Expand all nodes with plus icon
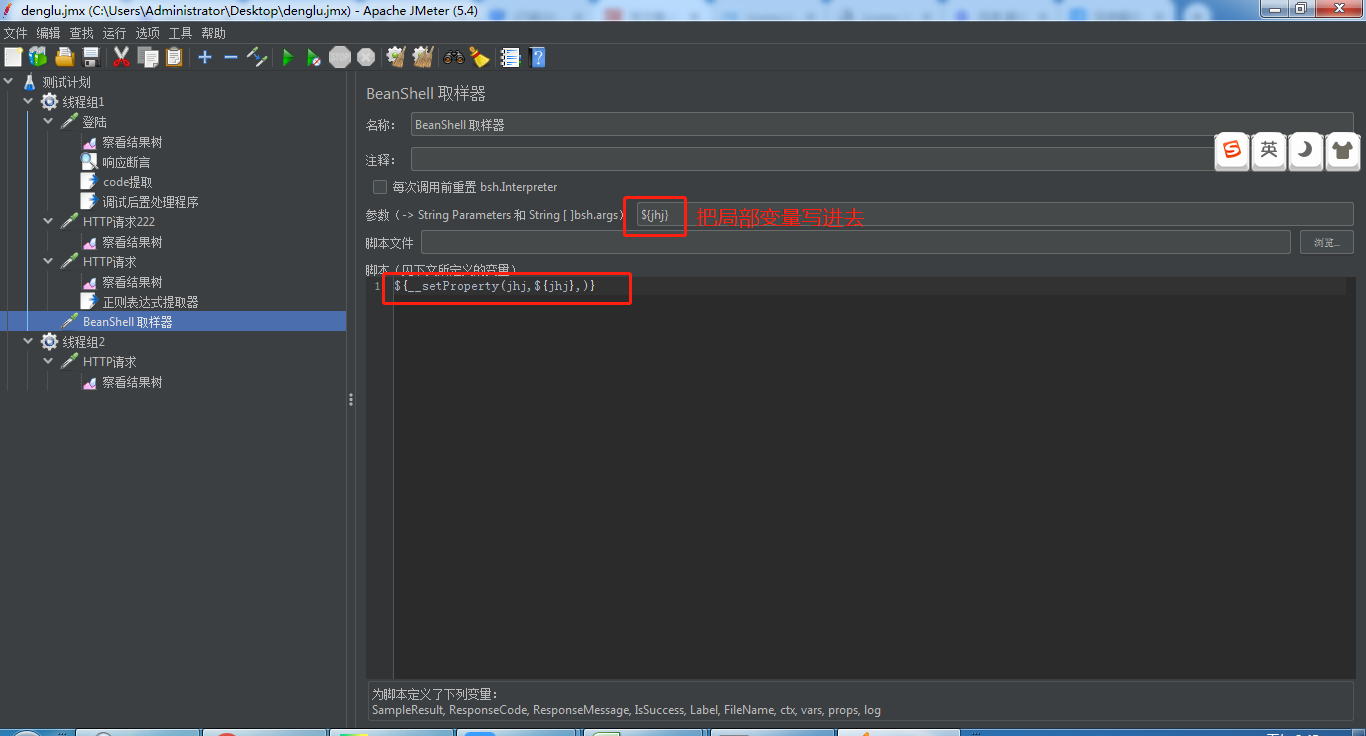This screenshot has width=1366, height=736. point(205,57)
